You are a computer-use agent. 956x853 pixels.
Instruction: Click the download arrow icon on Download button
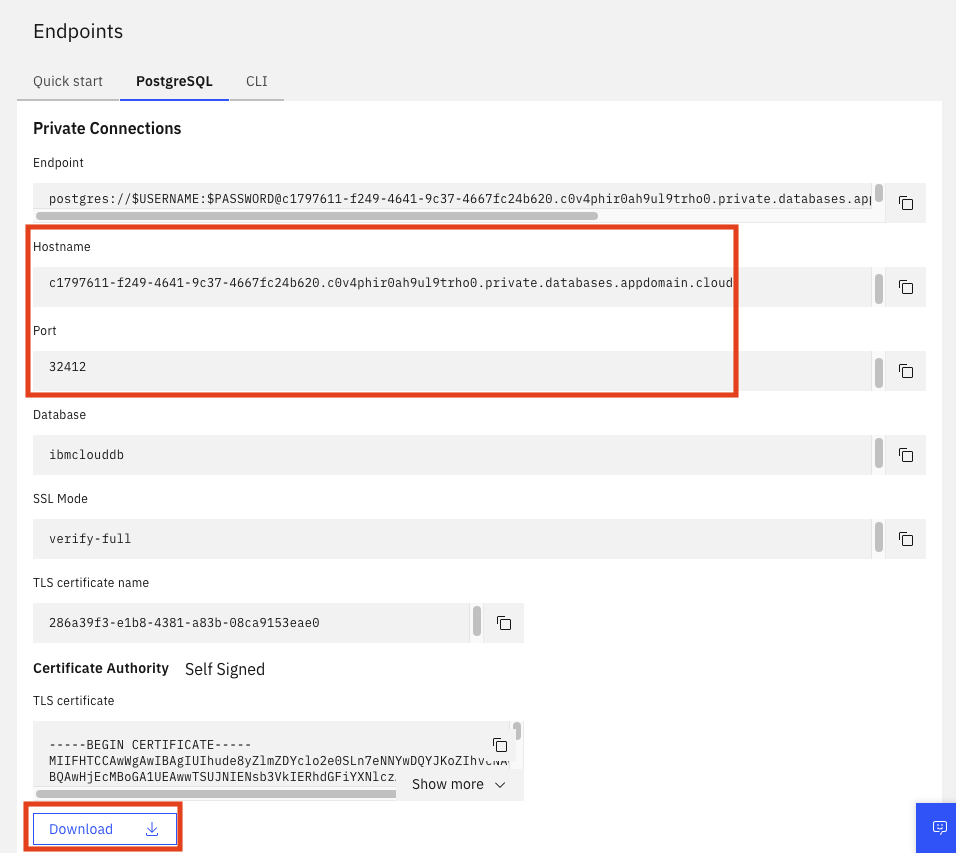pos(151,829)
